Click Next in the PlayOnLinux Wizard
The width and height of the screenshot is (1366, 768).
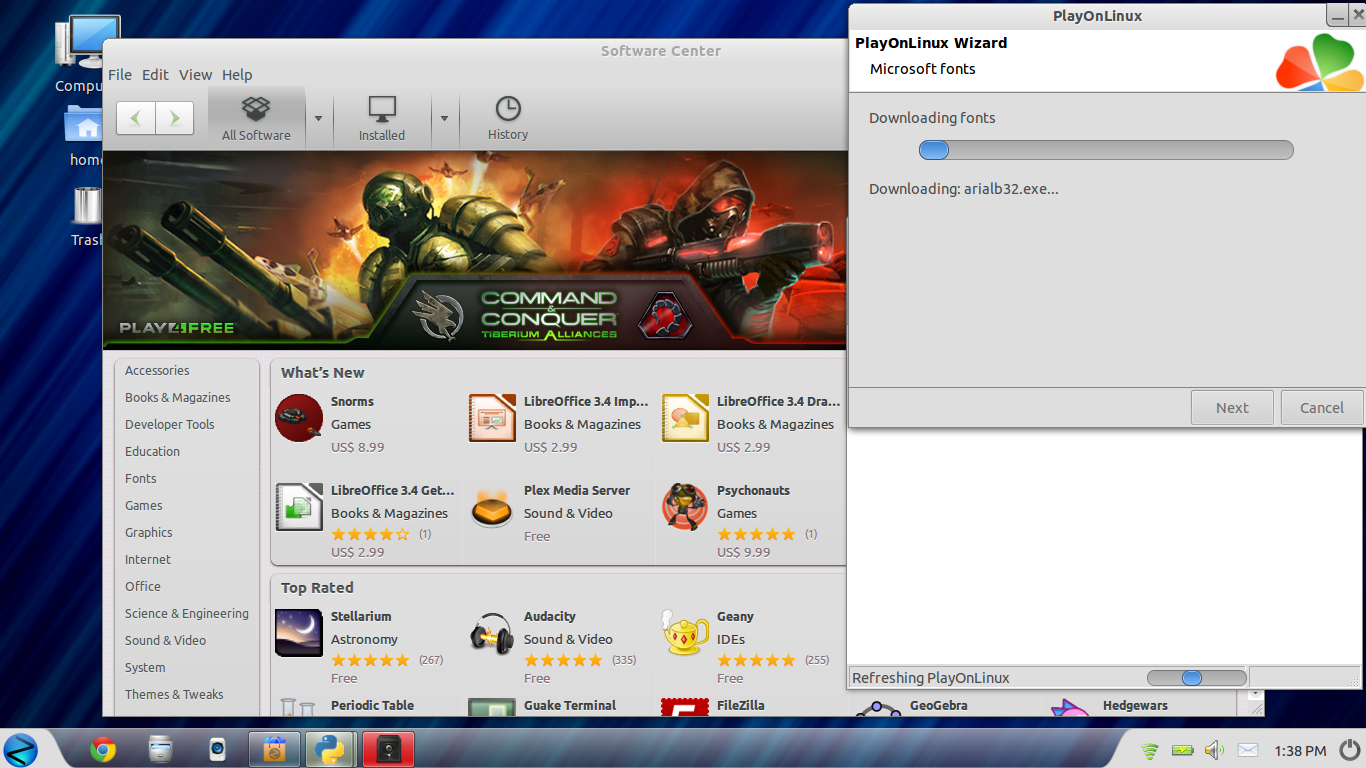(1232, 408)
